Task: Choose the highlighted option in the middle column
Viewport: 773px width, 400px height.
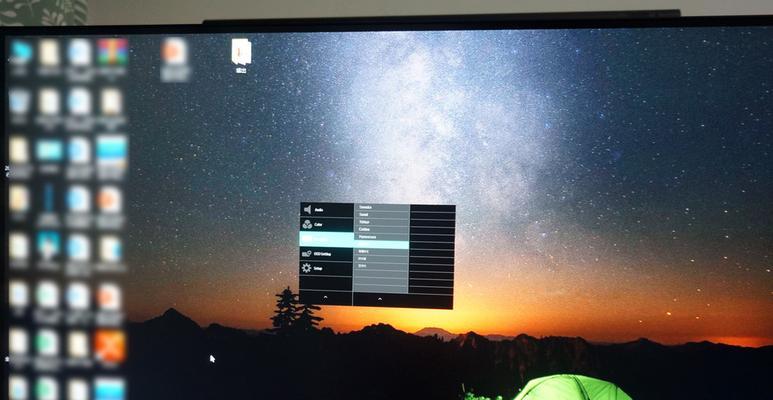Action: 382,244
